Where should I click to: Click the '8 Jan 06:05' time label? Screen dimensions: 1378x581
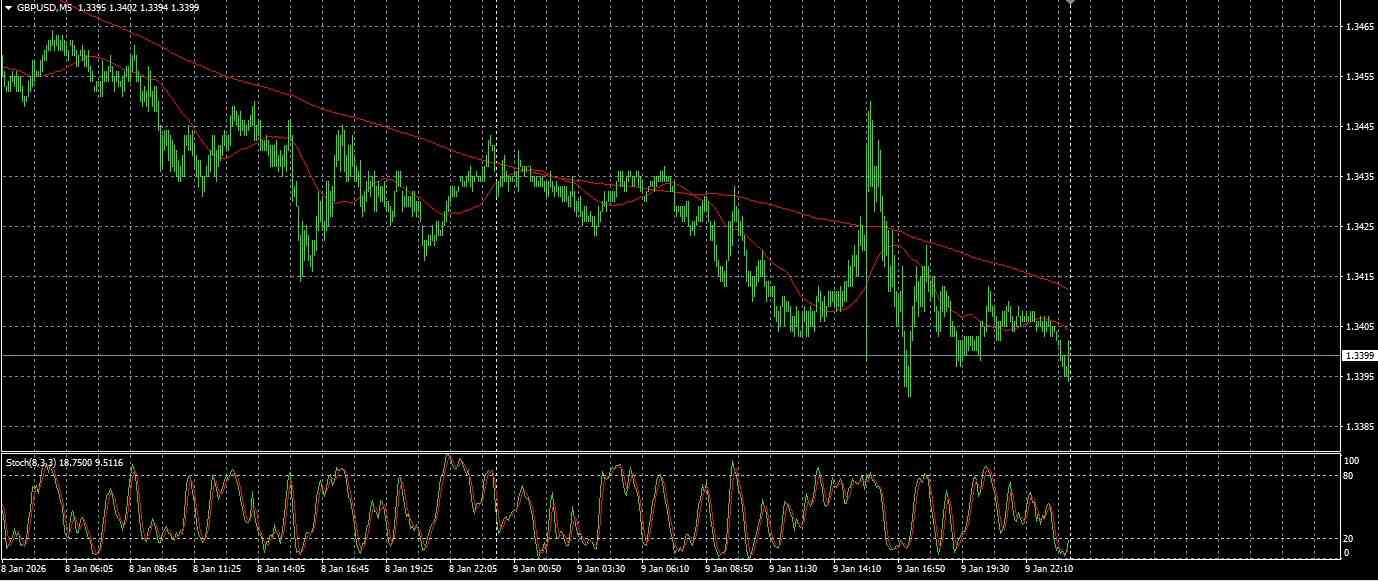coord(89,569)
